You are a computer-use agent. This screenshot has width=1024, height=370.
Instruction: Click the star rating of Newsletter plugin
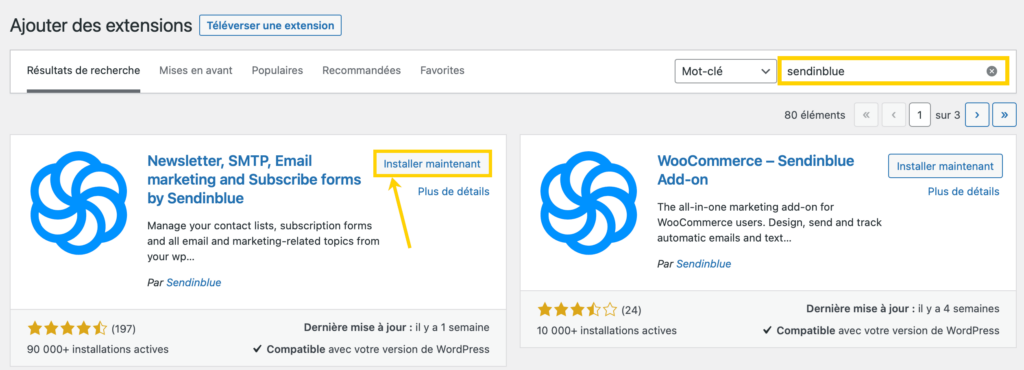click(67, 328)
